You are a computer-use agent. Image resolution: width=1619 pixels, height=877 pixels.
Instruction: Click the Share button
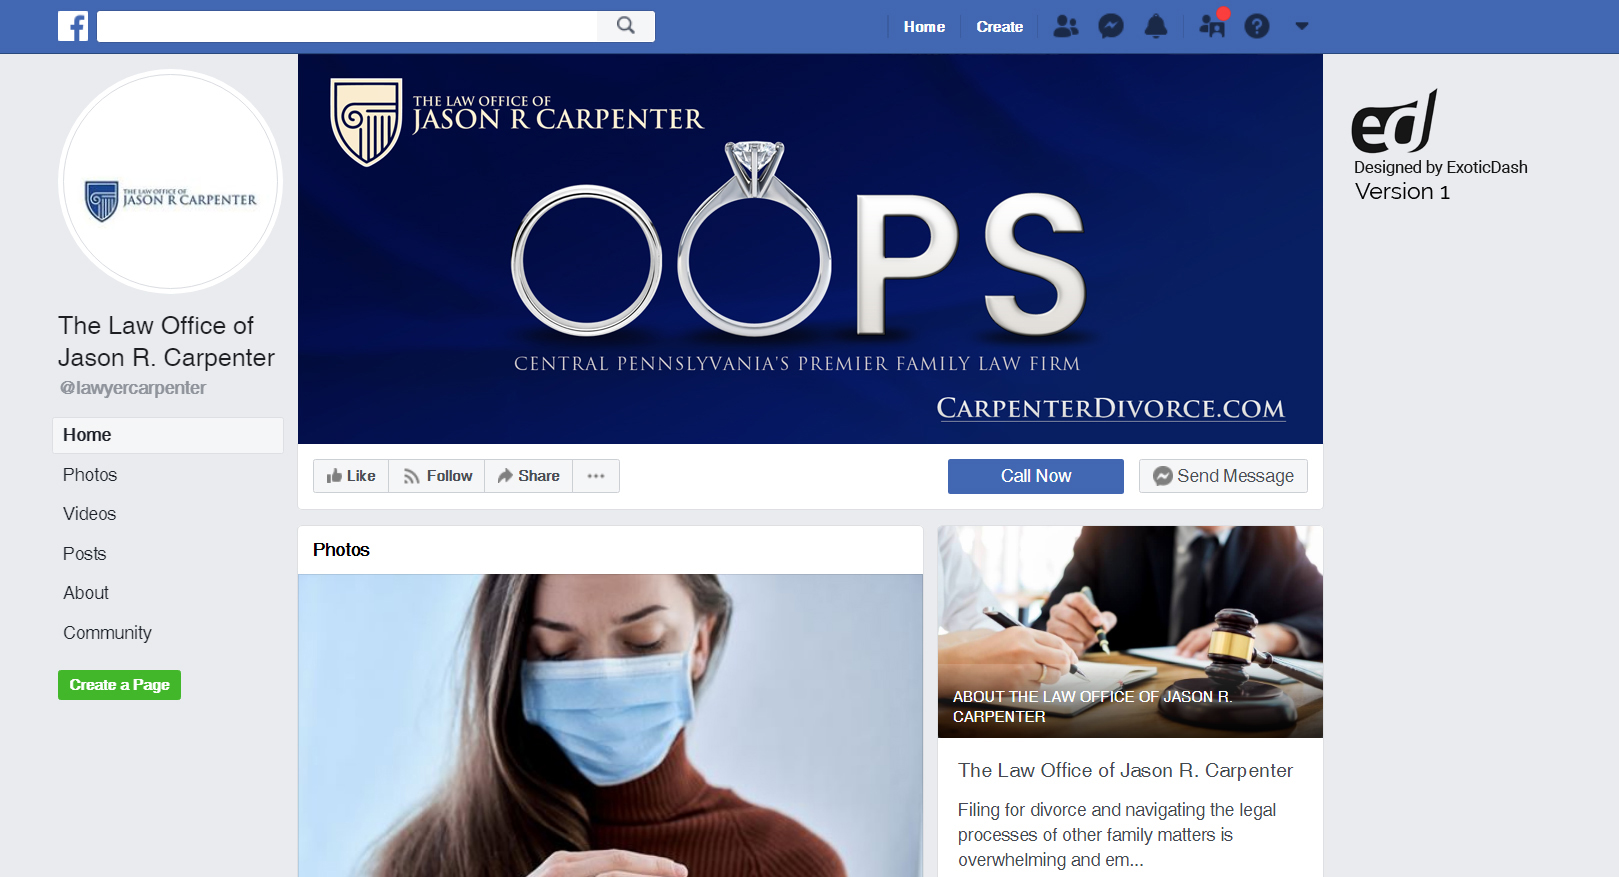528,476
